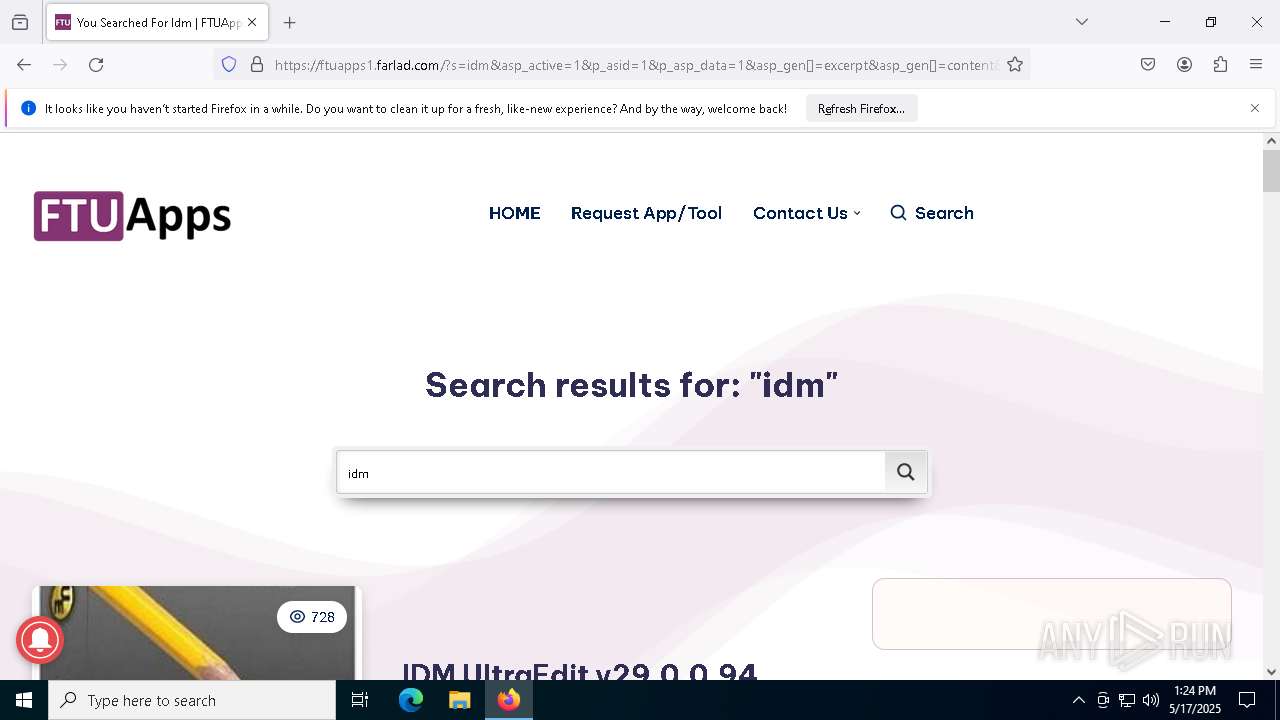Open the Search option in site navigation
The height and width of the screenshot is (720, 1280).
tap(932, 213)
